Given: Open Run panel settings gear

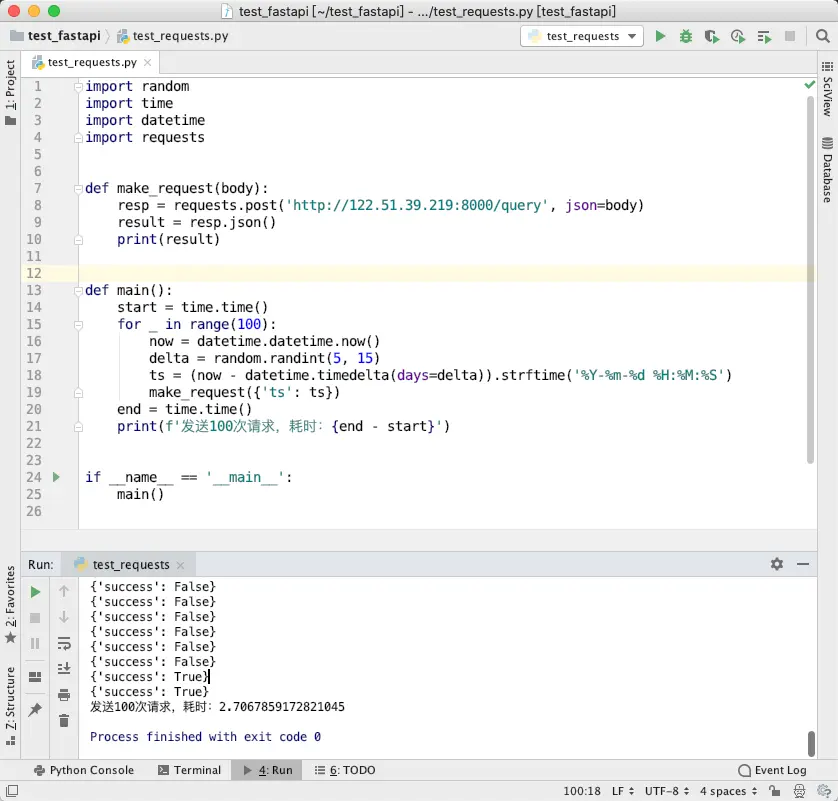Looking at the screenshot, I should [x=777, y=564].
